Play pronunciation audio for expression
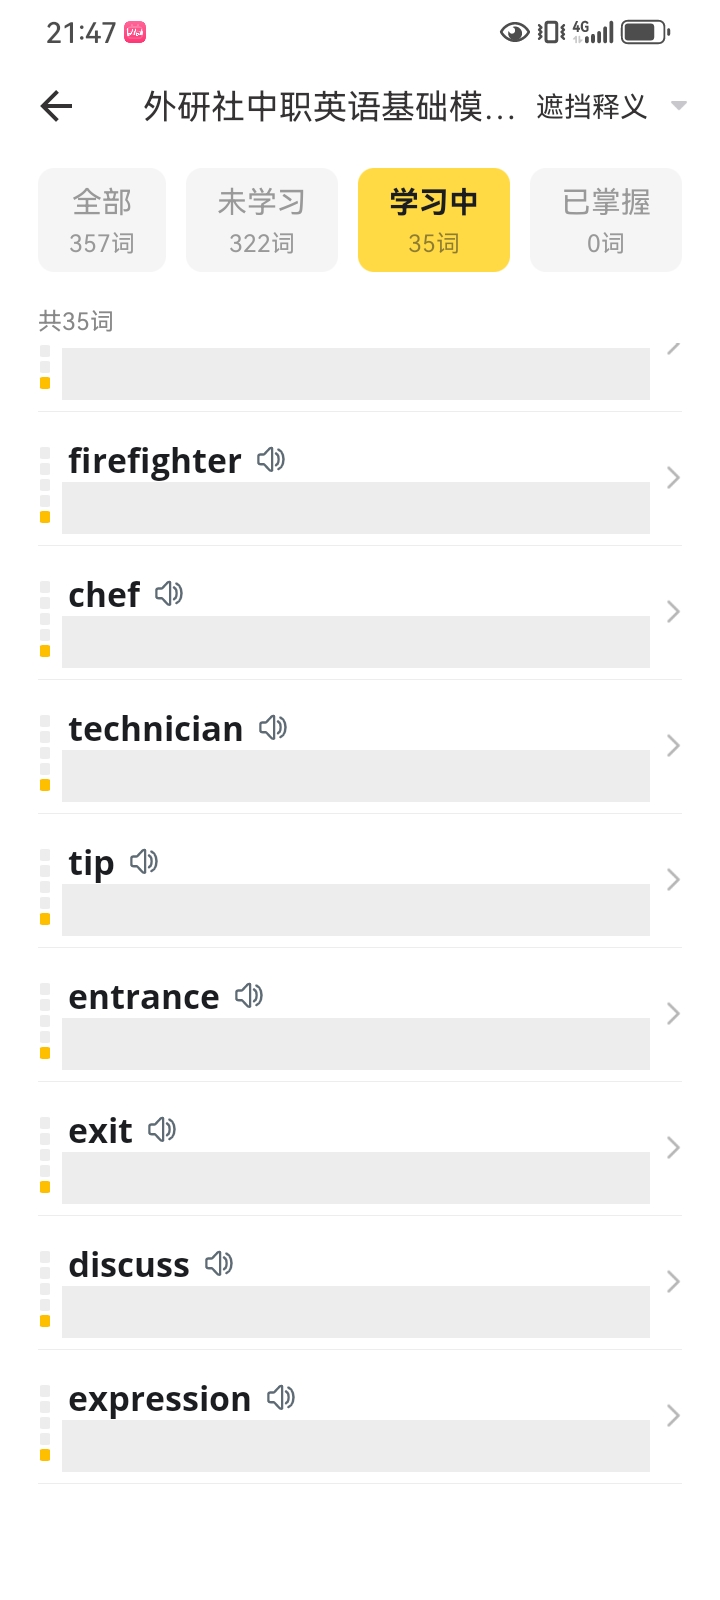Screen dimensions: 720x1600 coord(281,1398)
